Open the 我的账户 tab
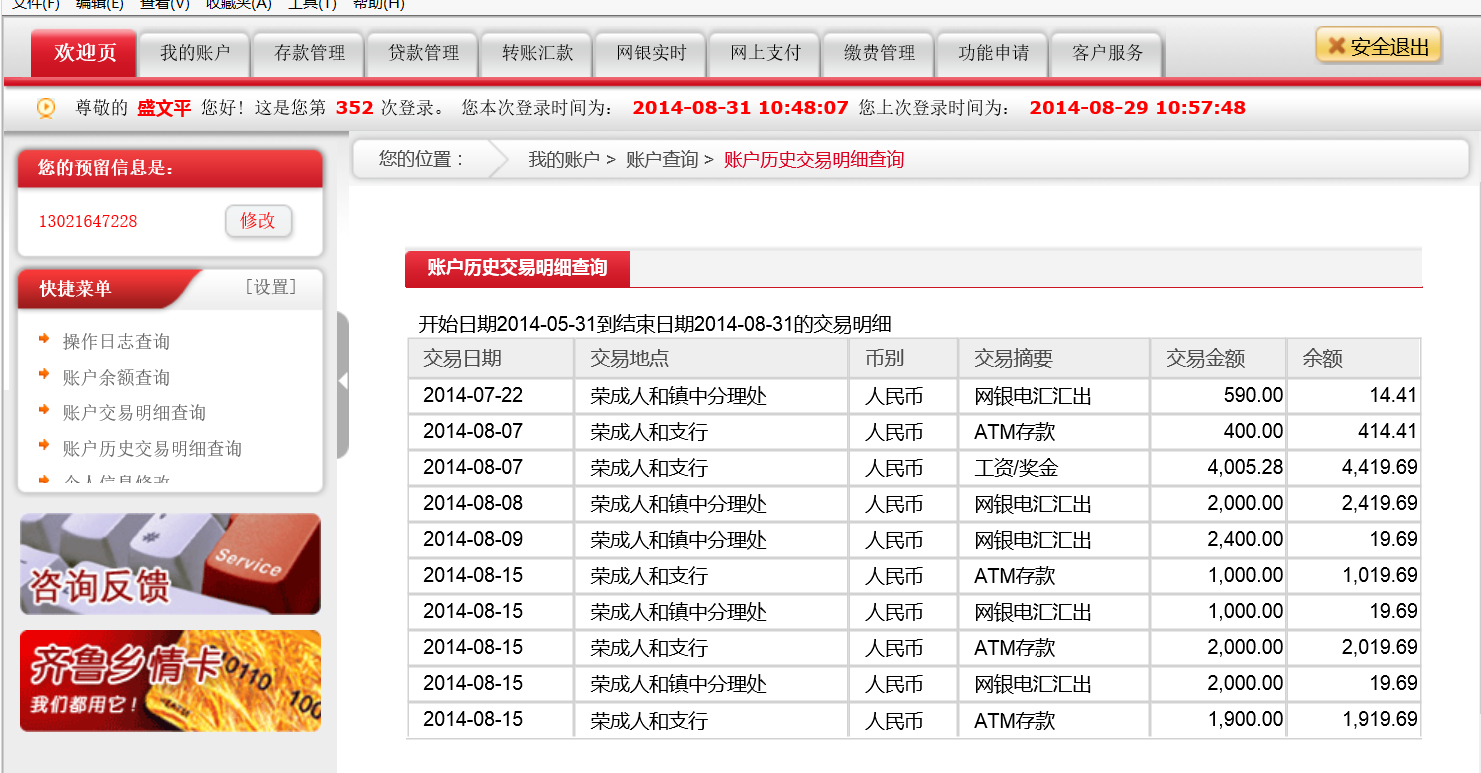 195,54
